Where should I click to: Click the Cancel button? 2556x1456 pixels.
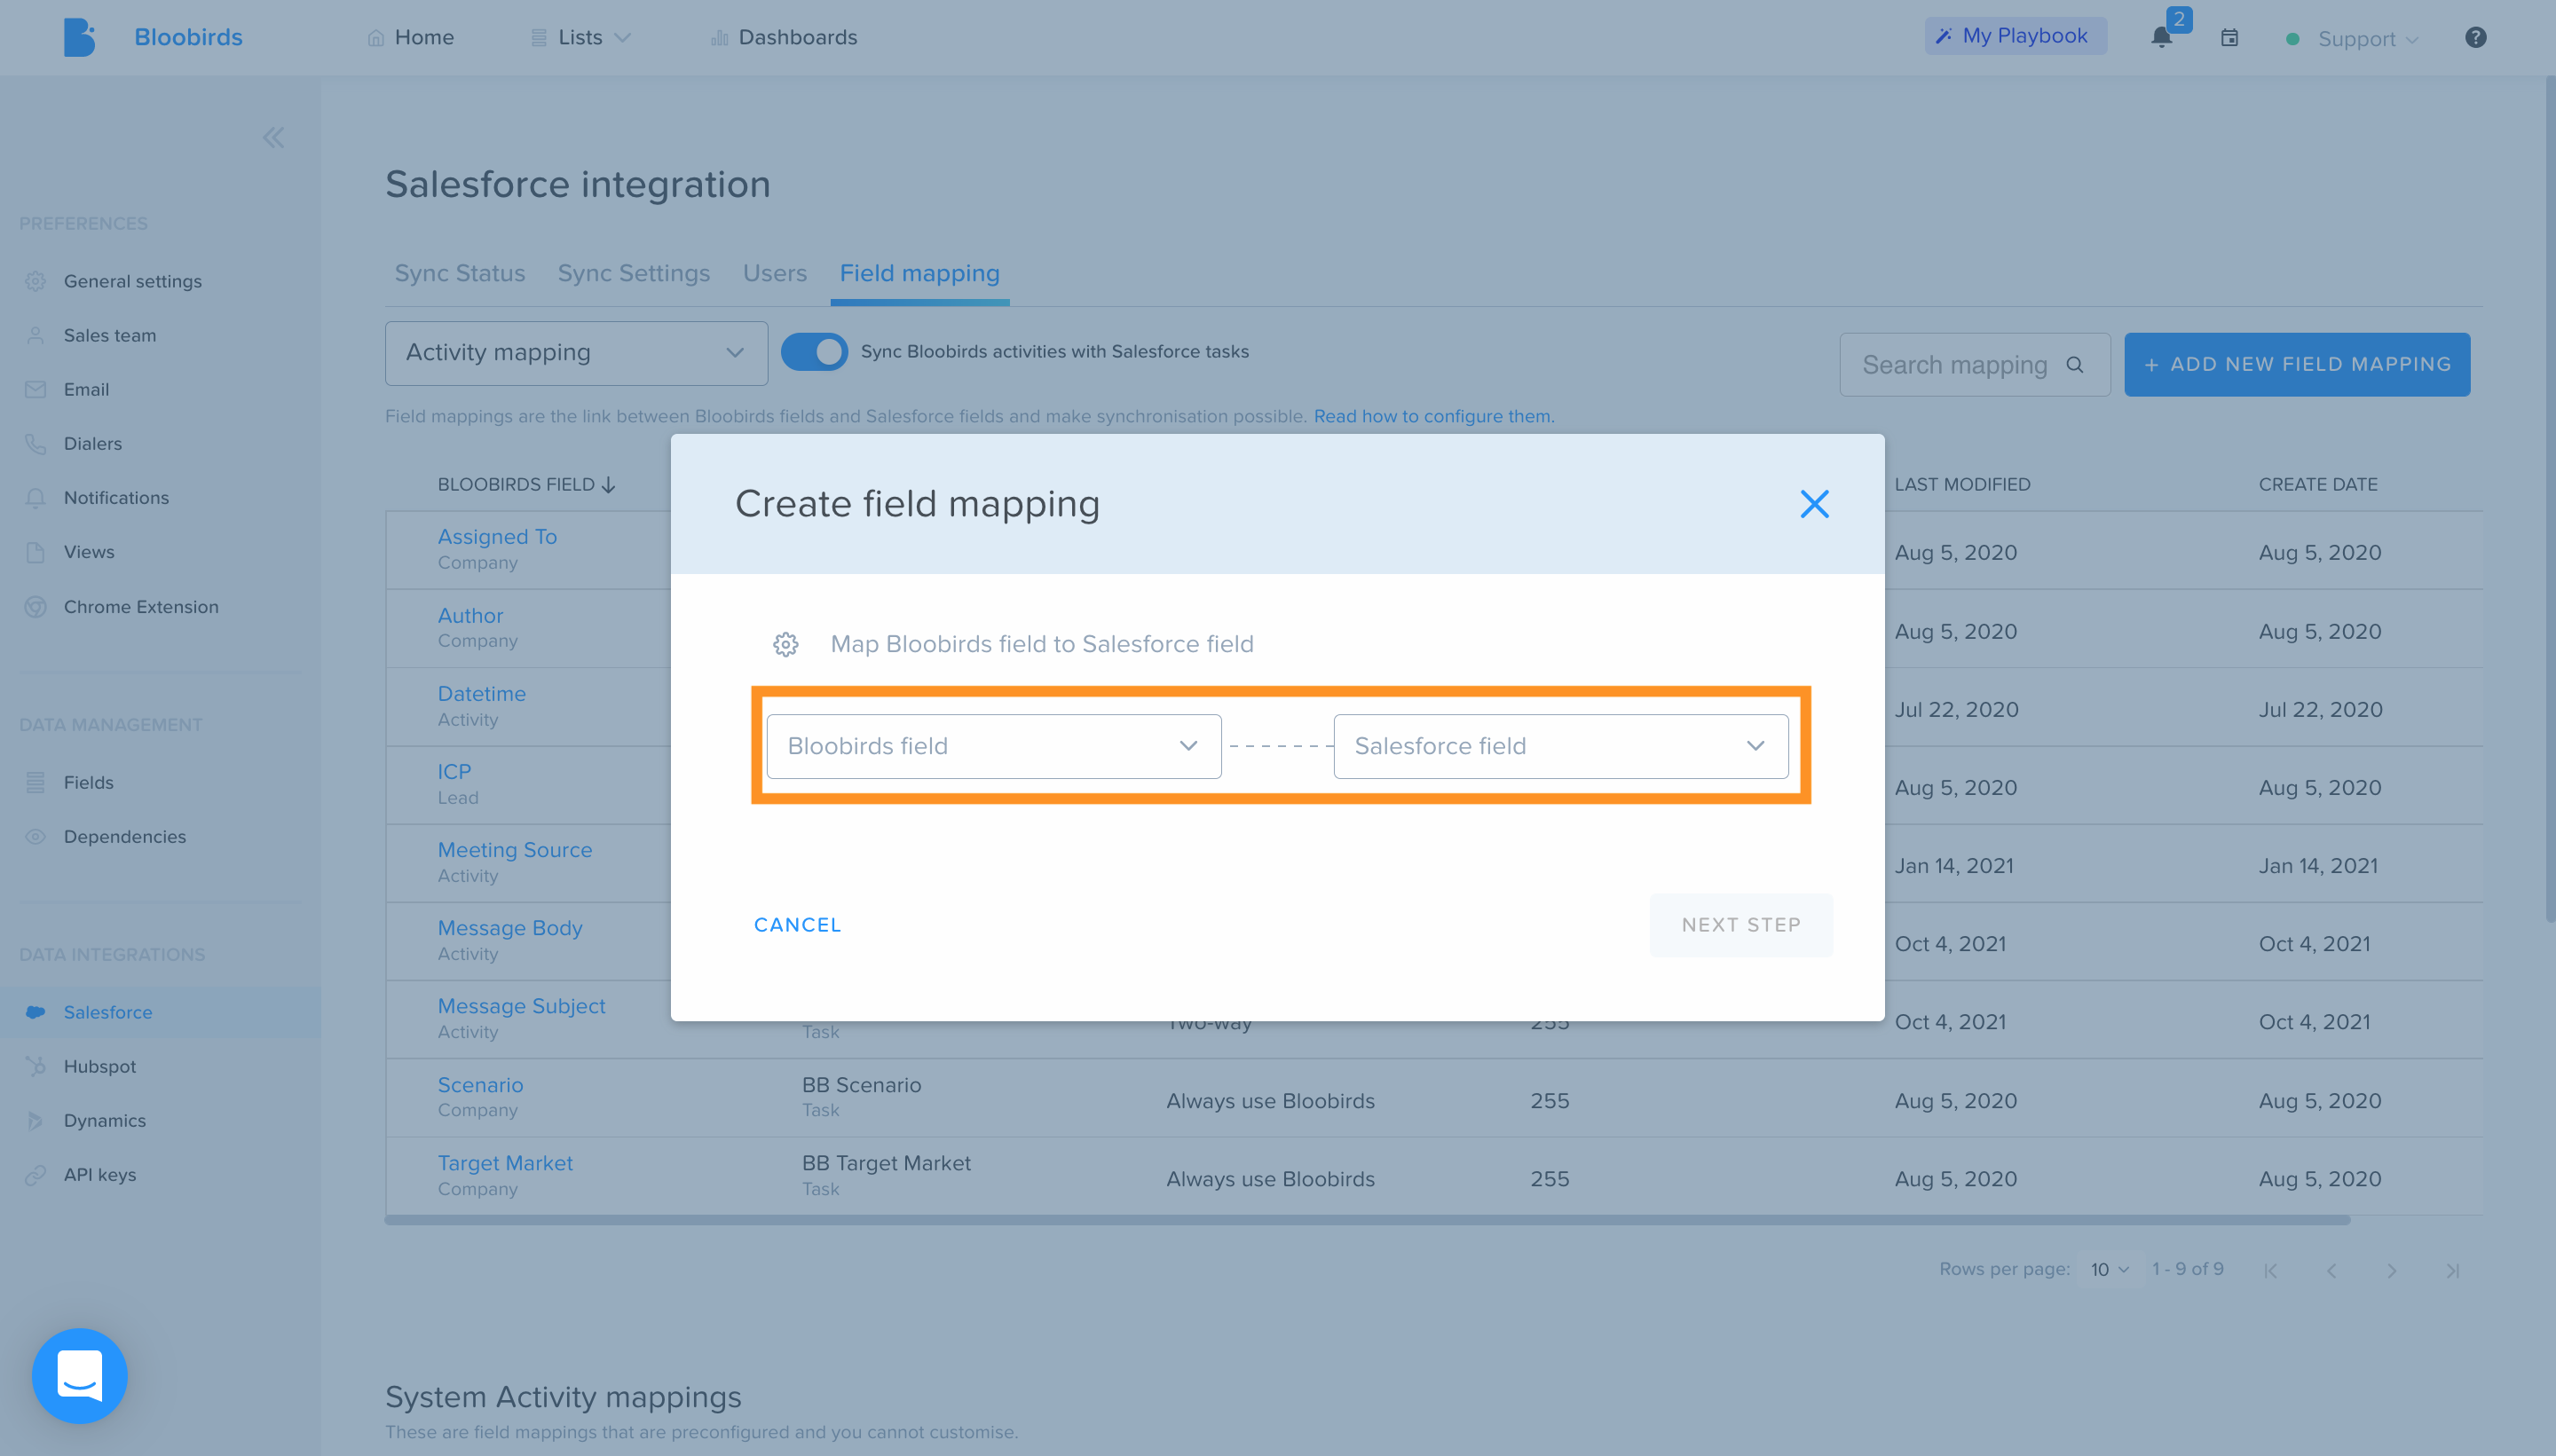click(797, 925)
